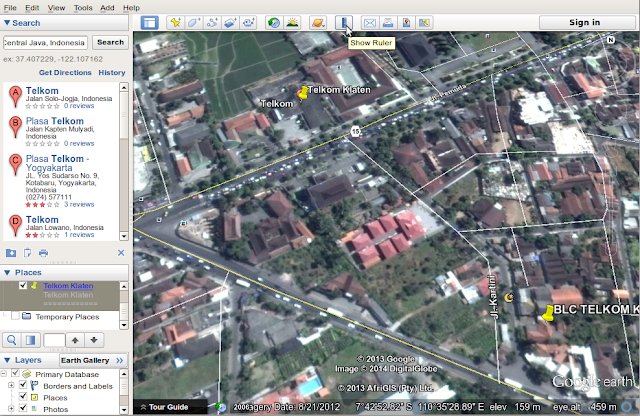Uncheck the Telkom Klaten place checkbox
The image size is (640, 416).
(23, 285)
